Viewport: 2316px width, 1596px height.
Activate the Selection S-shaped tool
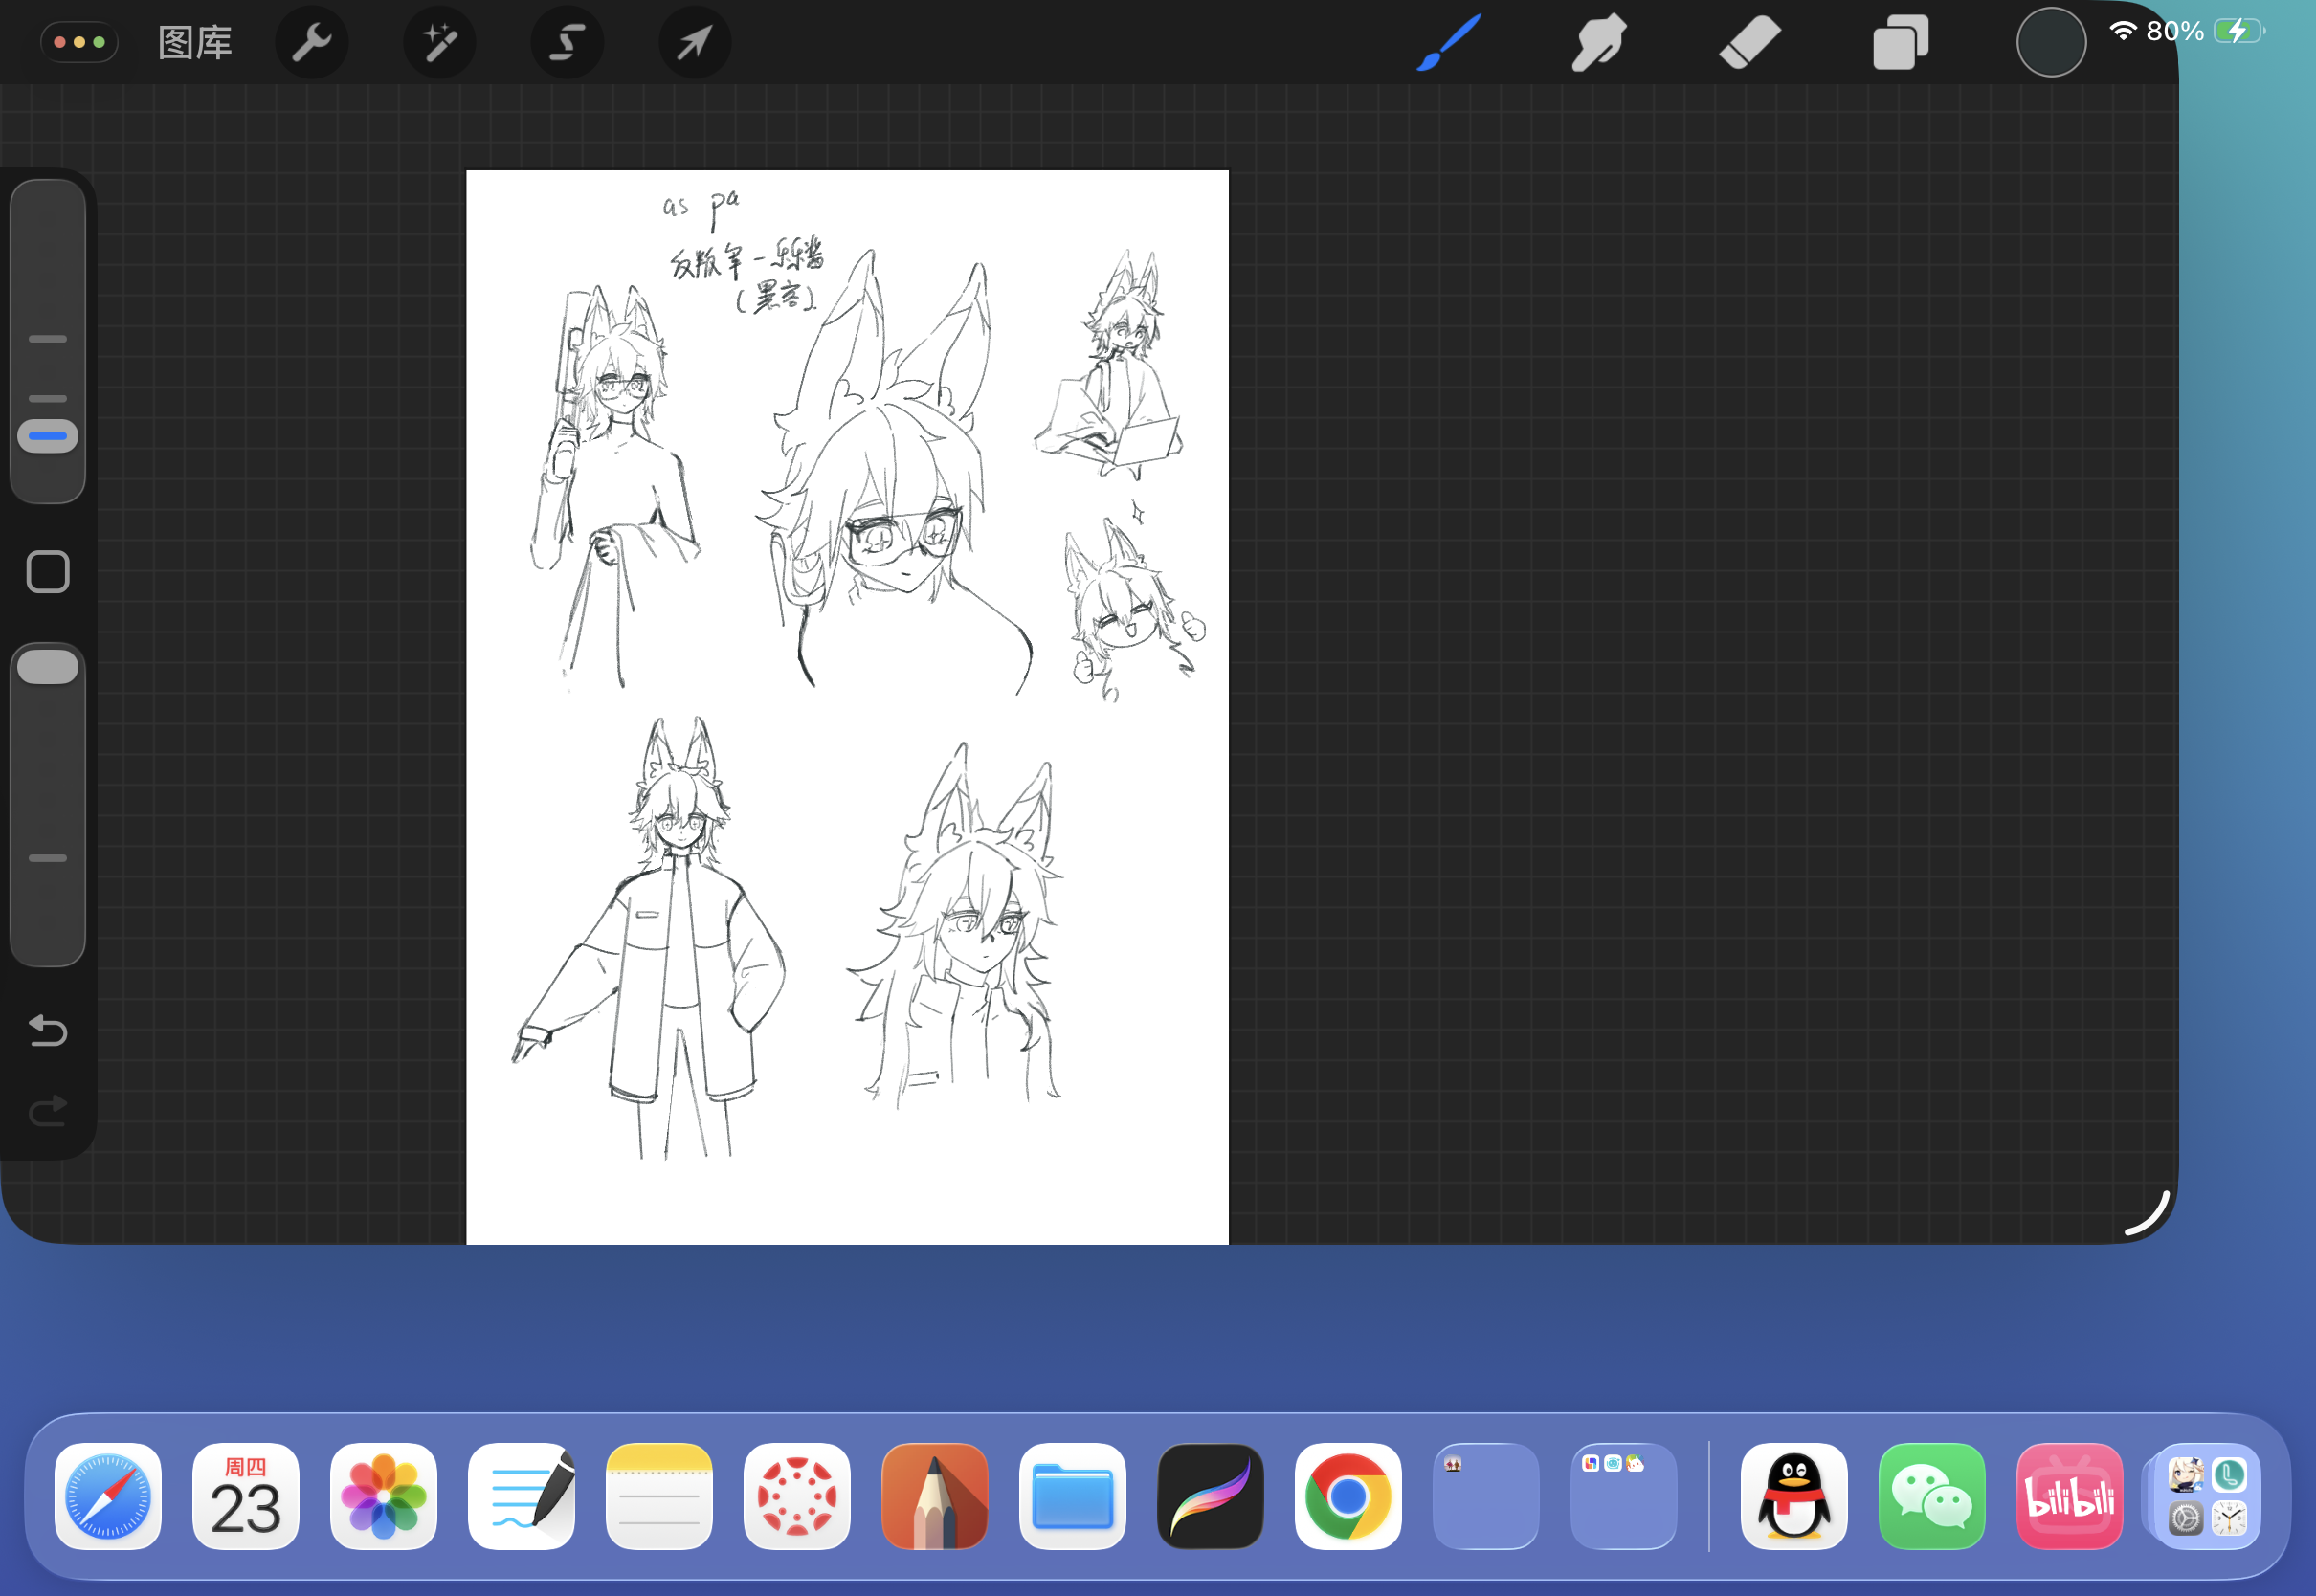[x=567, y=42]
